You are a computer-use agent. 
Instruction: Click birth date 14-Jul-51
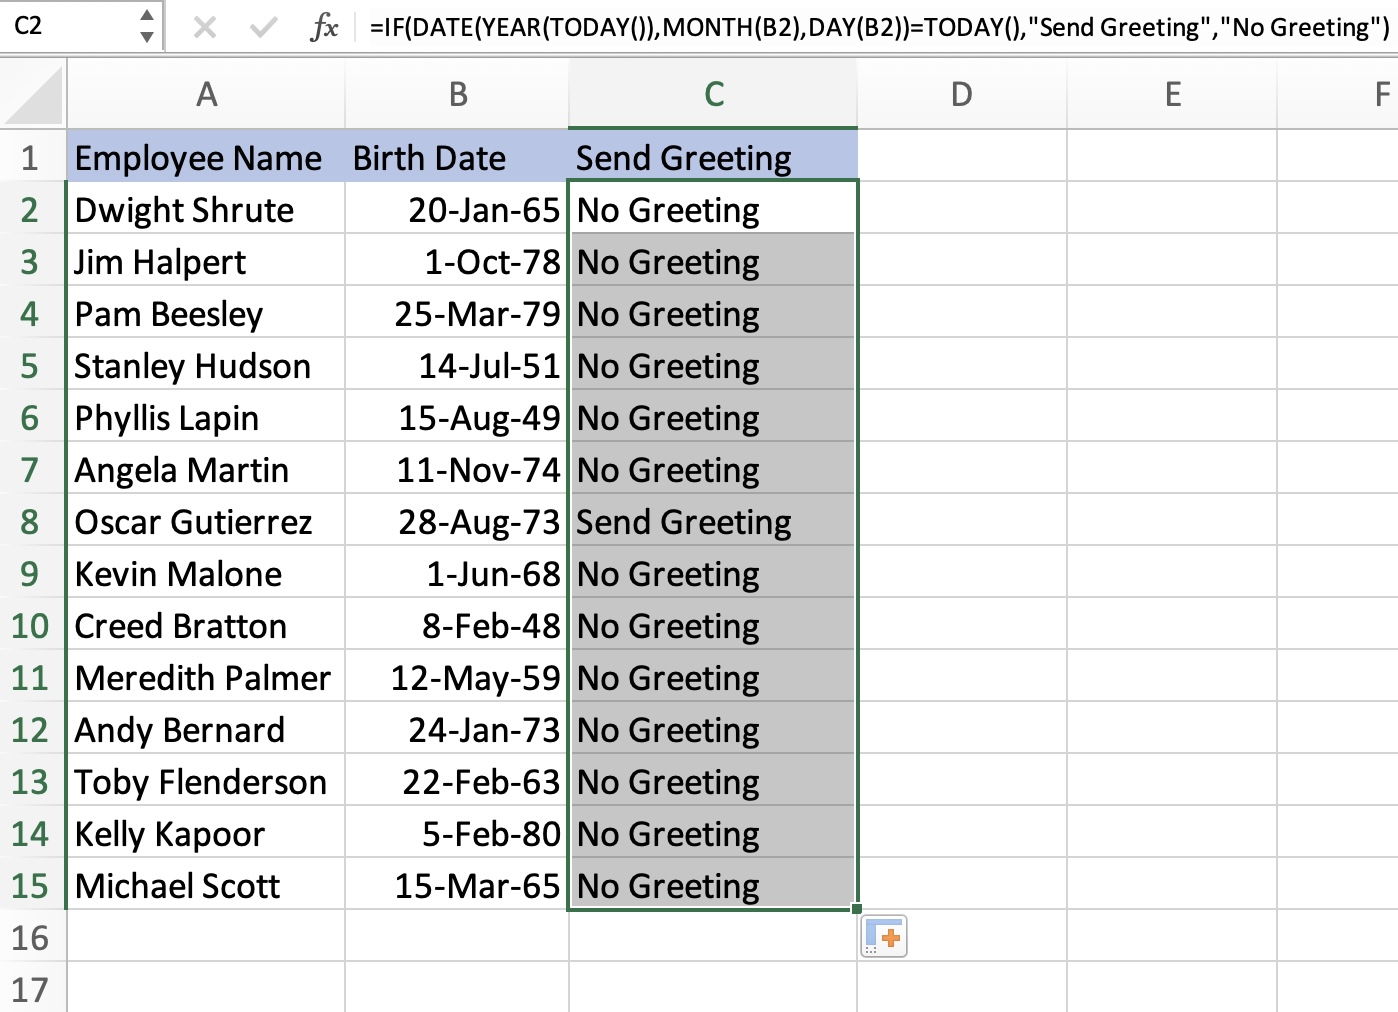click(x=457, y=365)
